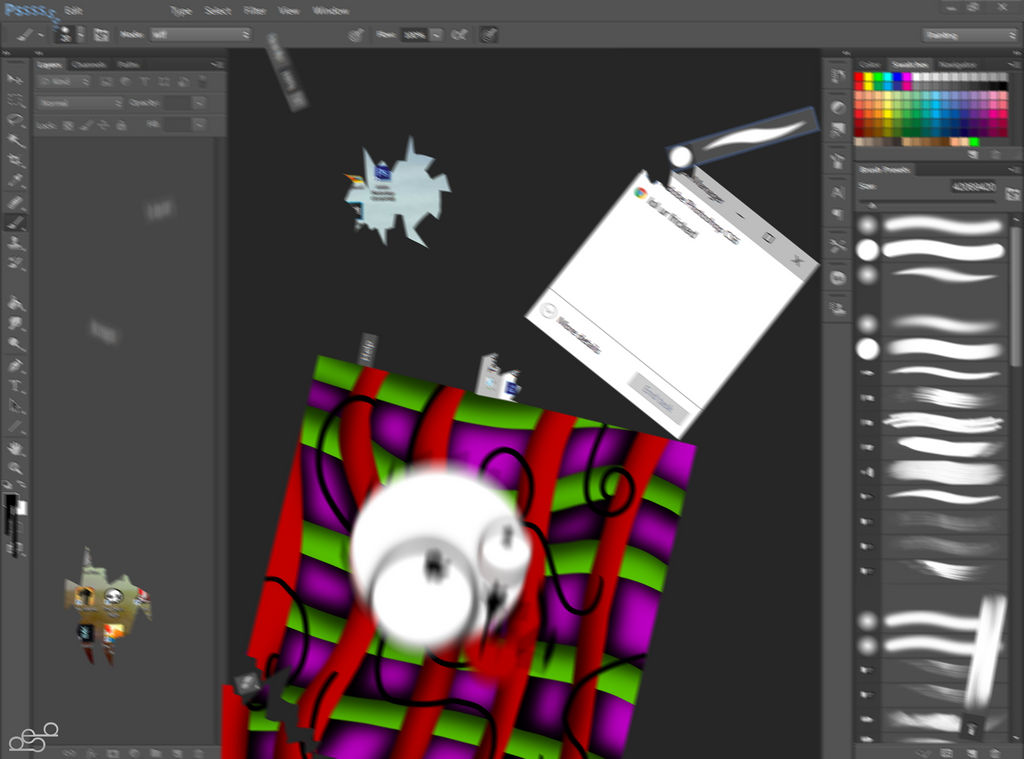Toggle pressure for size at options bar end

[487, 34]
